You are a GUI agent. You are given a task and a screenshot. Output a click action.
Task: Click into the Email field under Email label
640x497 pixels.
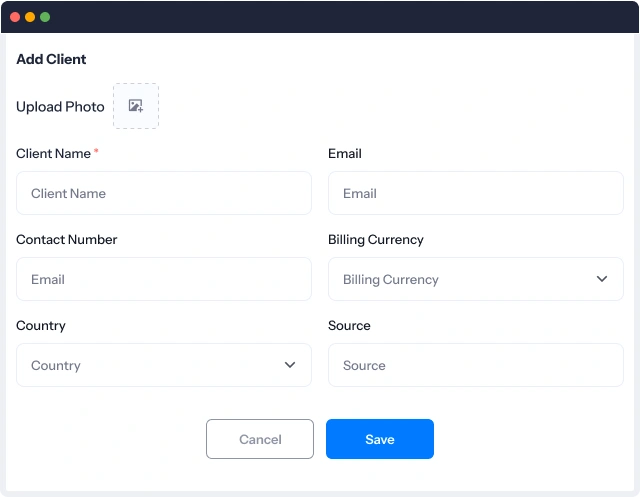[476, 193]
